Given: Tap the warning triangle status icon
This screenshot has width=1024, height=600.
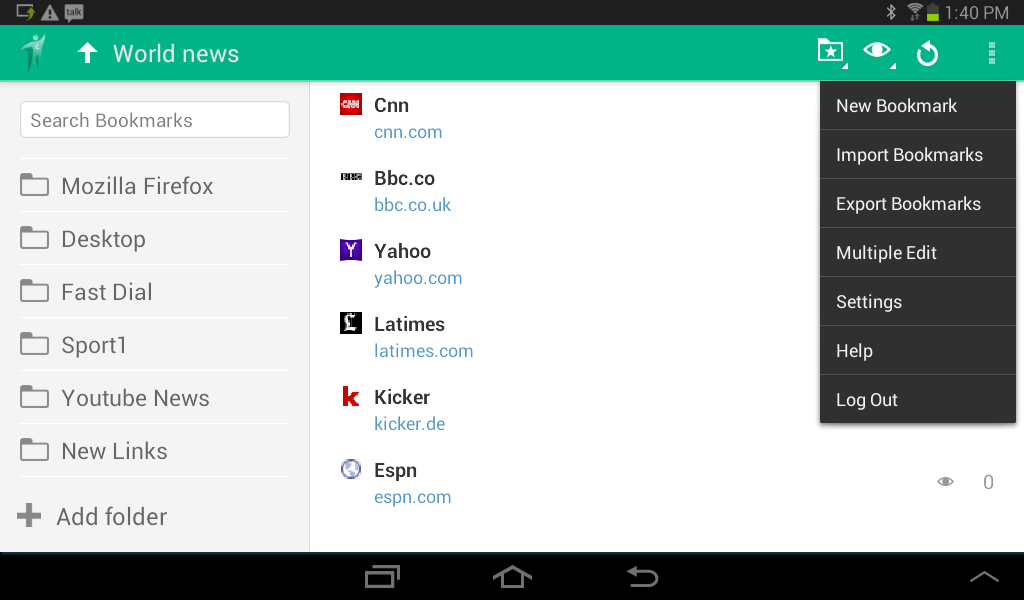Looking at the screenshot, I should click(50, 12).
